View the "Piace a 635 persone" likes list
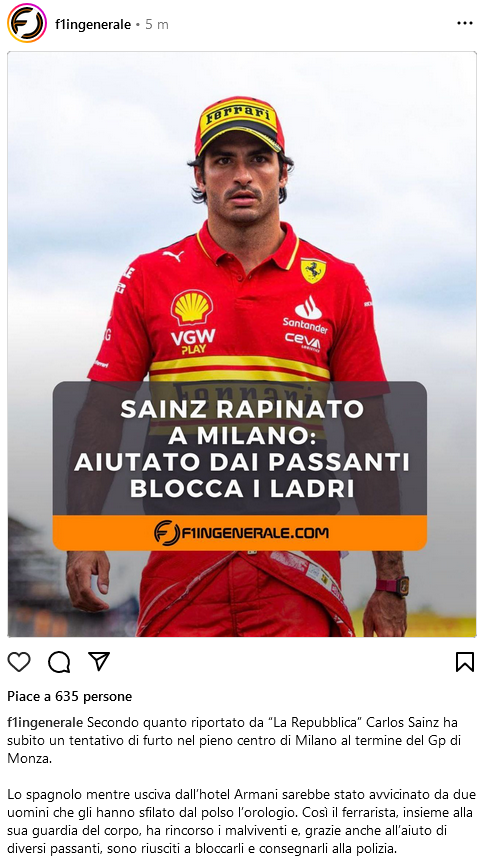The image size is (480, 861). tap(70, 696)
